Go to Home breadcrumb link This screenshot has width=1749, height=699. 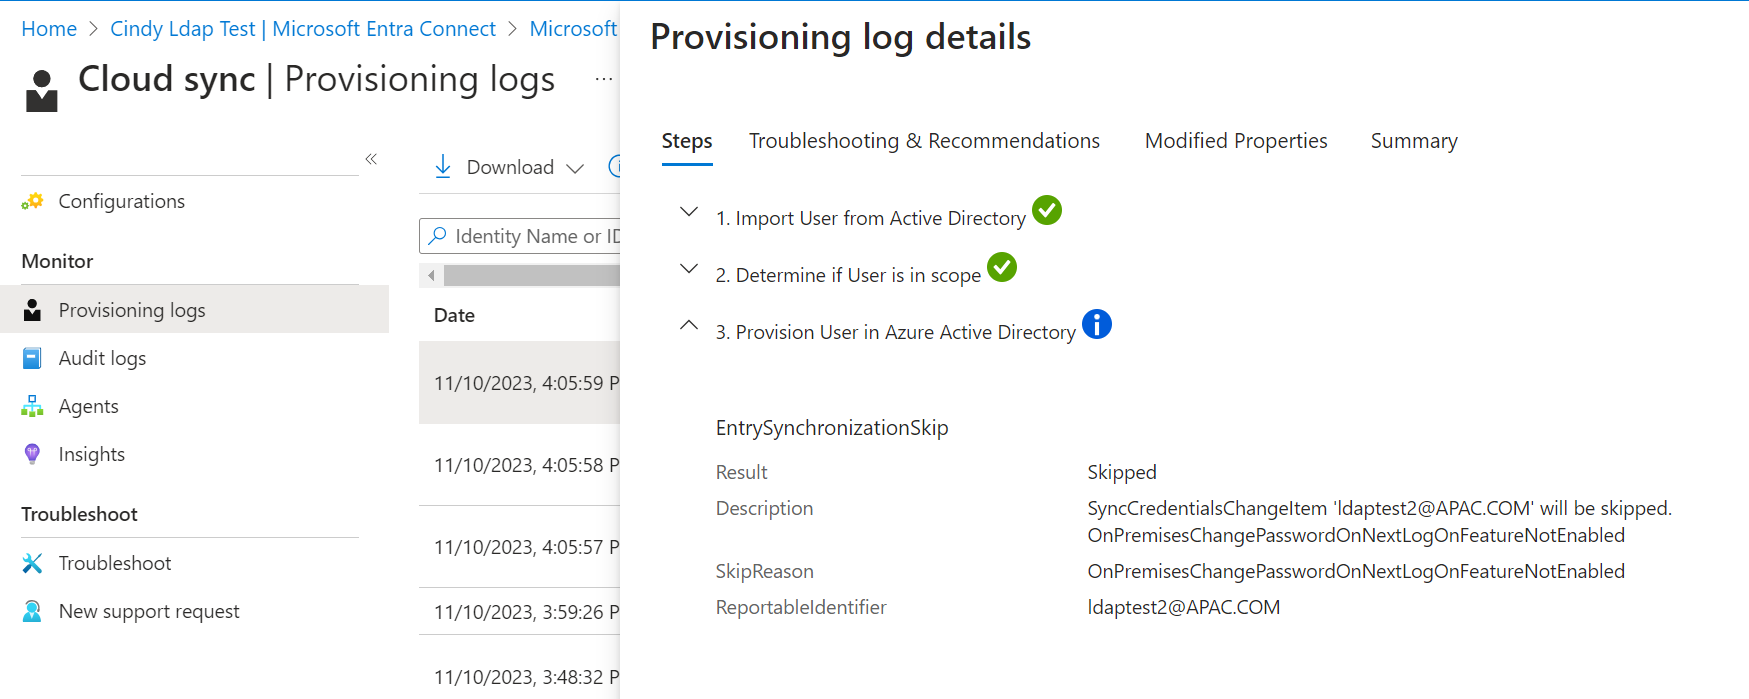(49, 29)
